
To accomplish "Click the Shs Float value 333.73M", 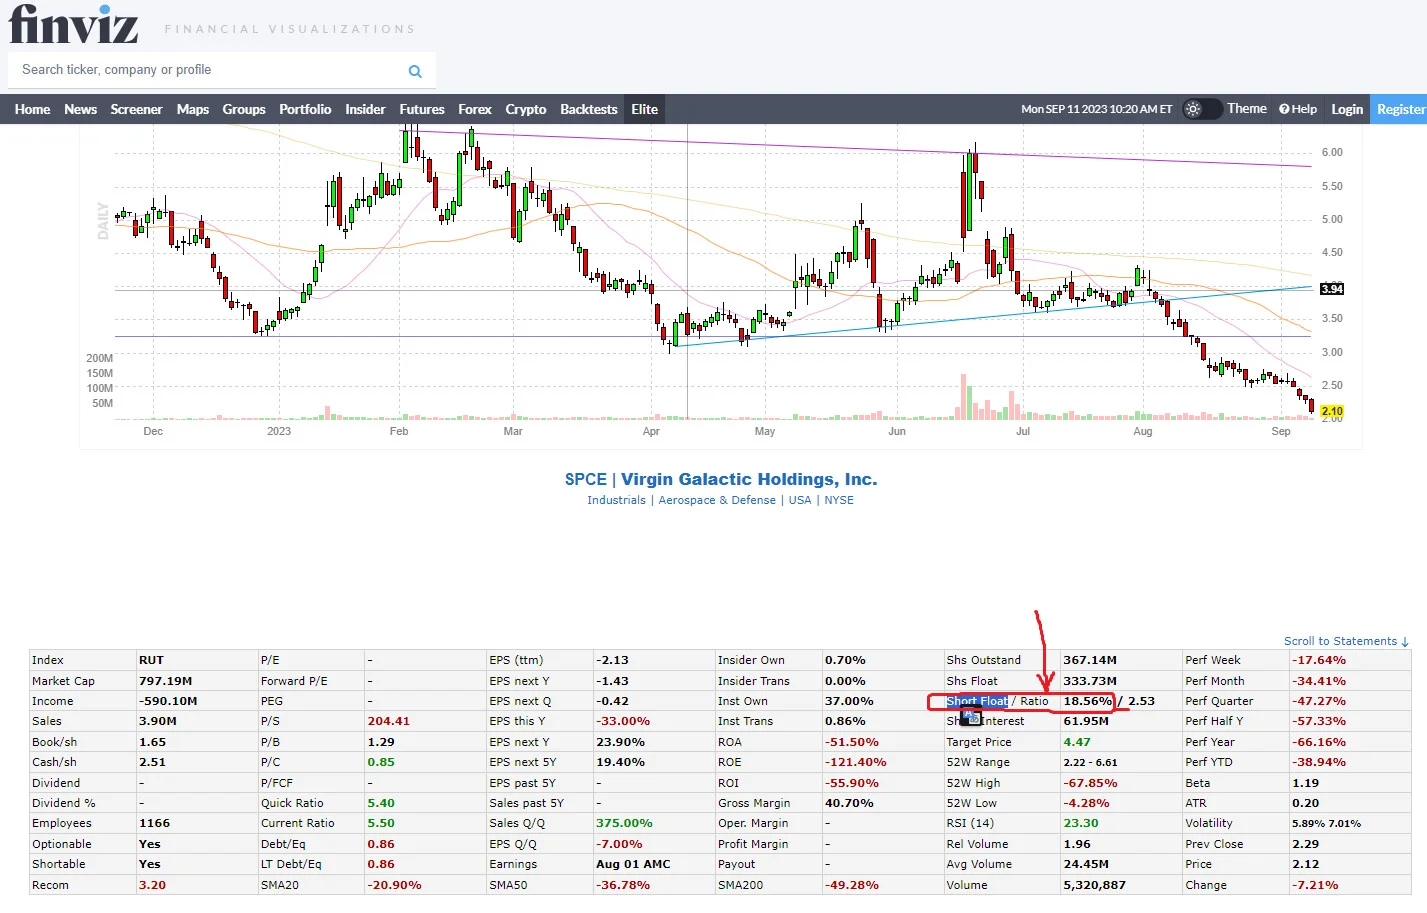I will pyautogui.click(x=1090, y=681).
